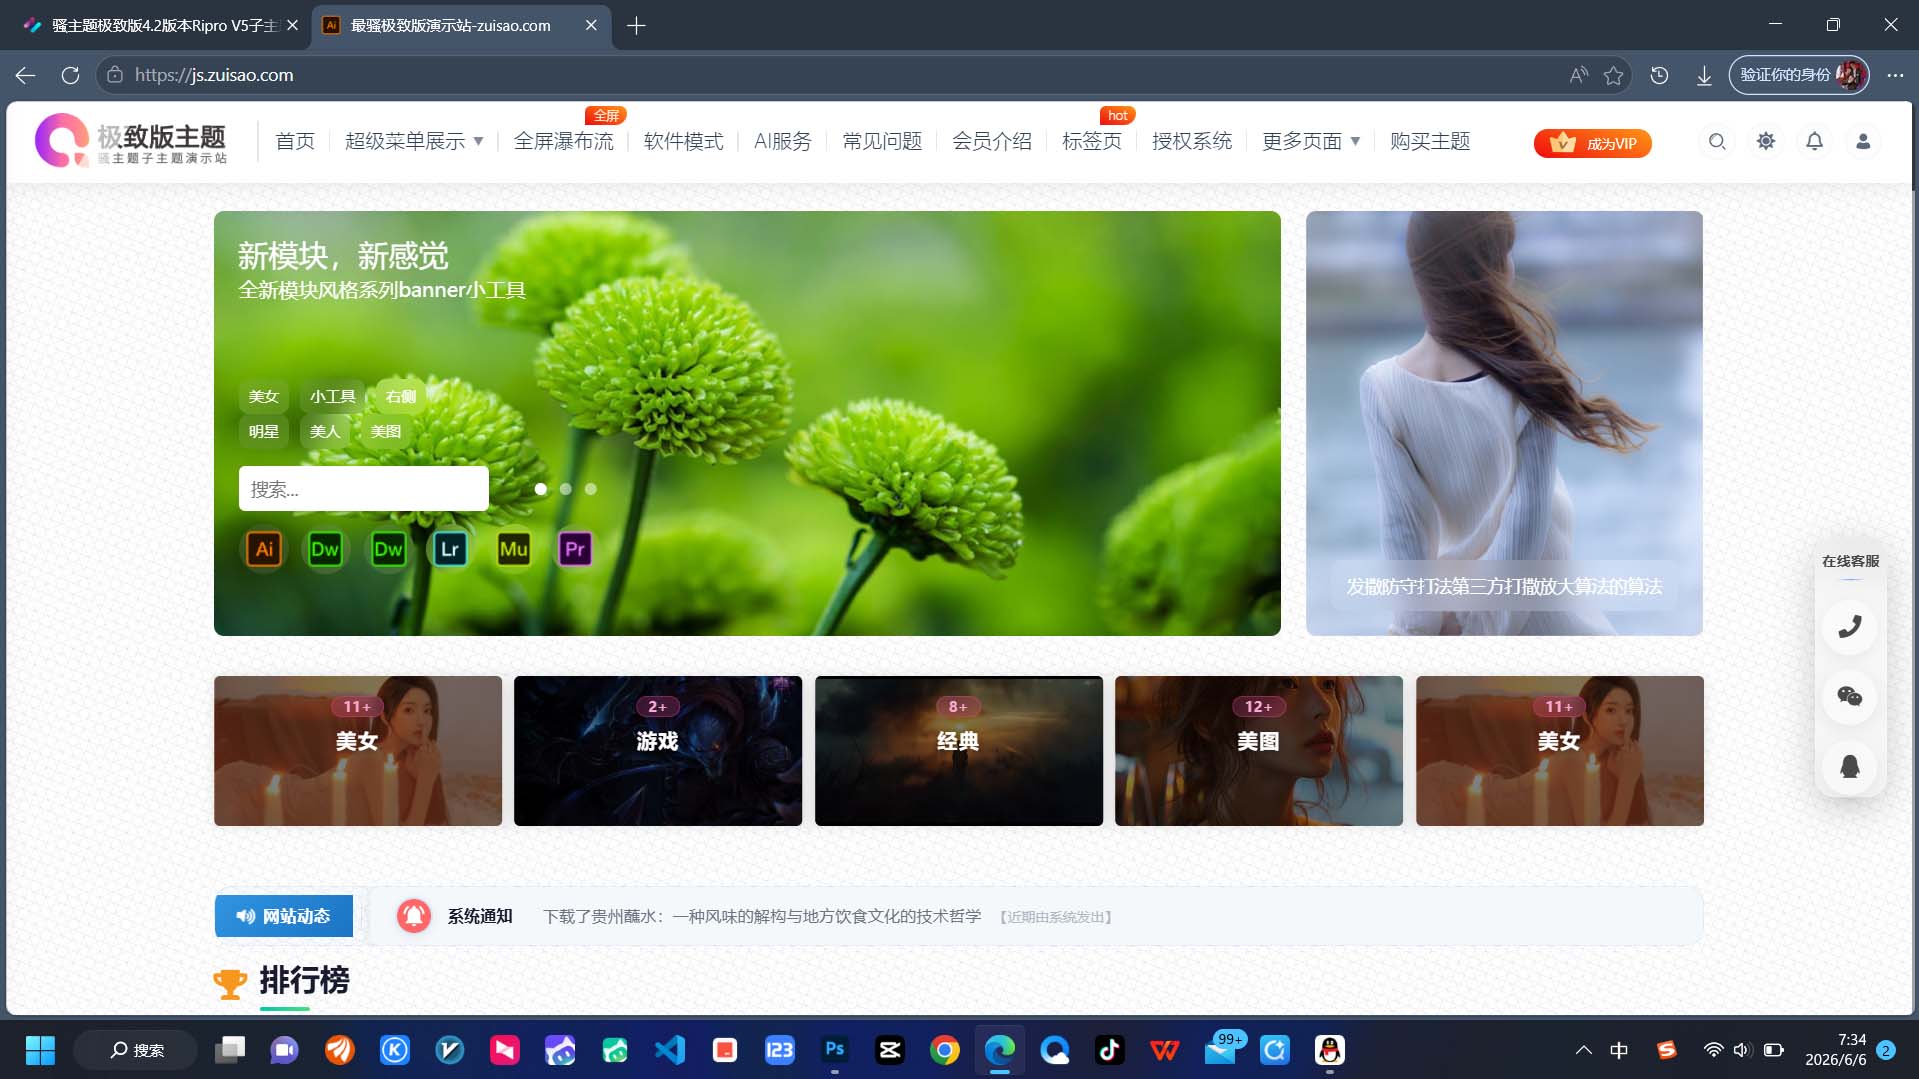Open 美图 category card
This screenshot has width=1919, height=1079.
coord(1259,751)
